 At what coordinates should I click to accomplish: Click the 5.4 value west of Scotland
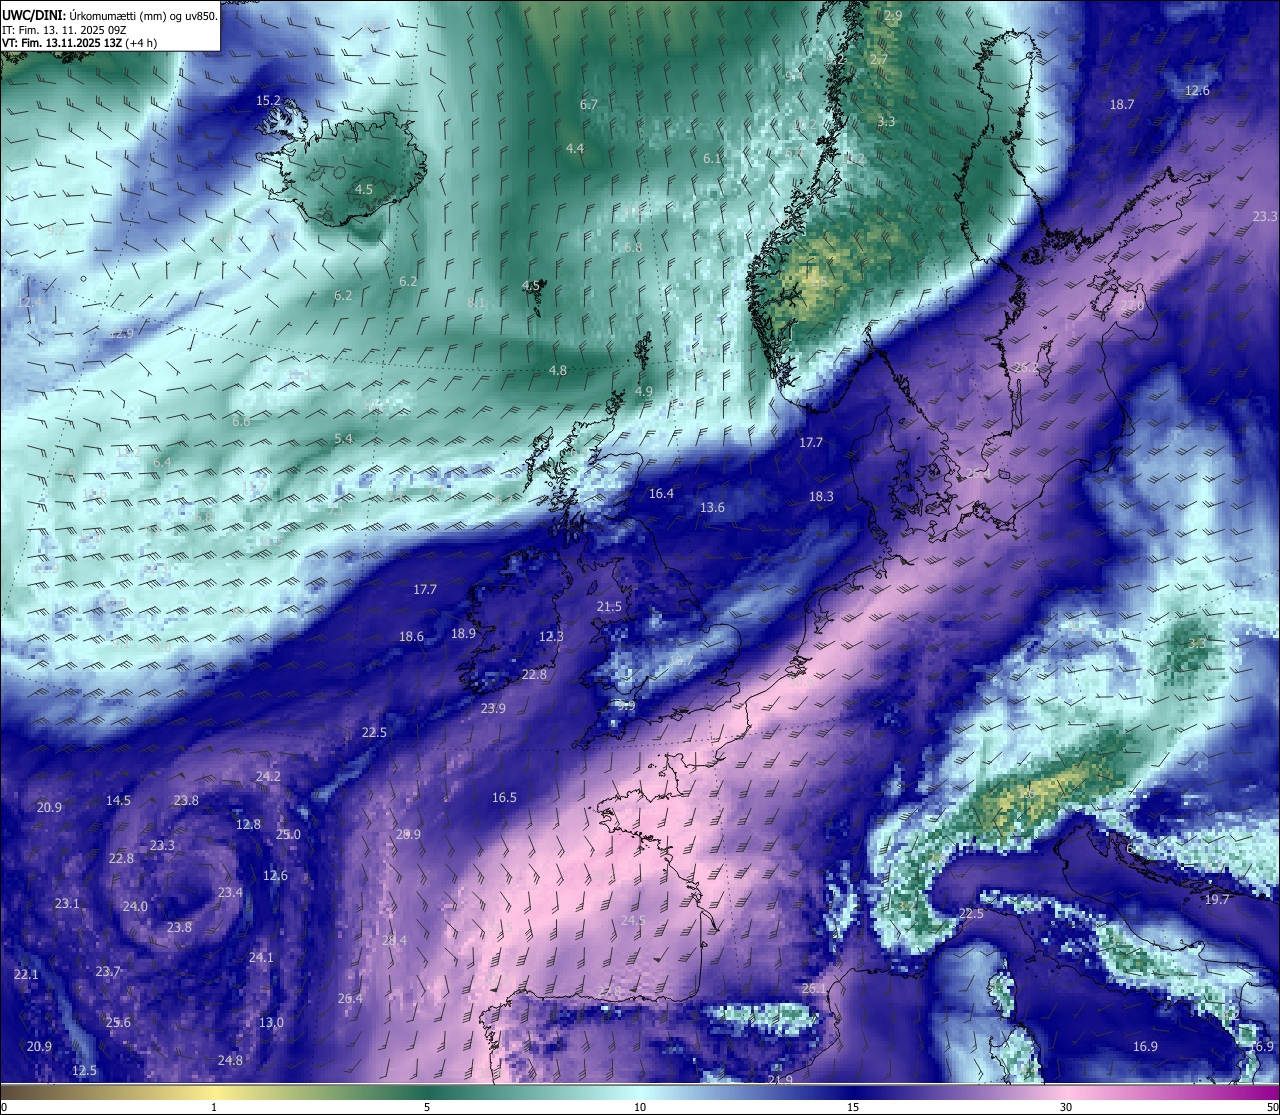pos(343,439)
